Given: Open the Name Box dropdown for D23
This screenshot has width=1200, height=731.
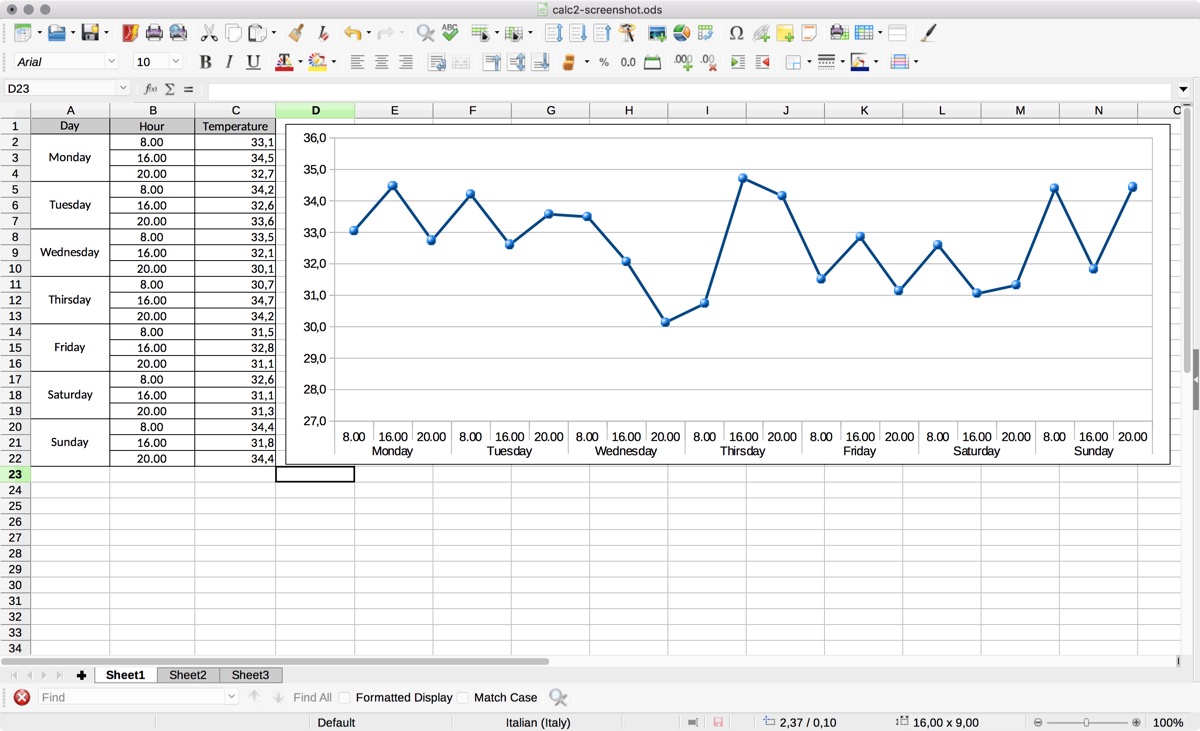Looking at the screenshot, I should point(123,89).
